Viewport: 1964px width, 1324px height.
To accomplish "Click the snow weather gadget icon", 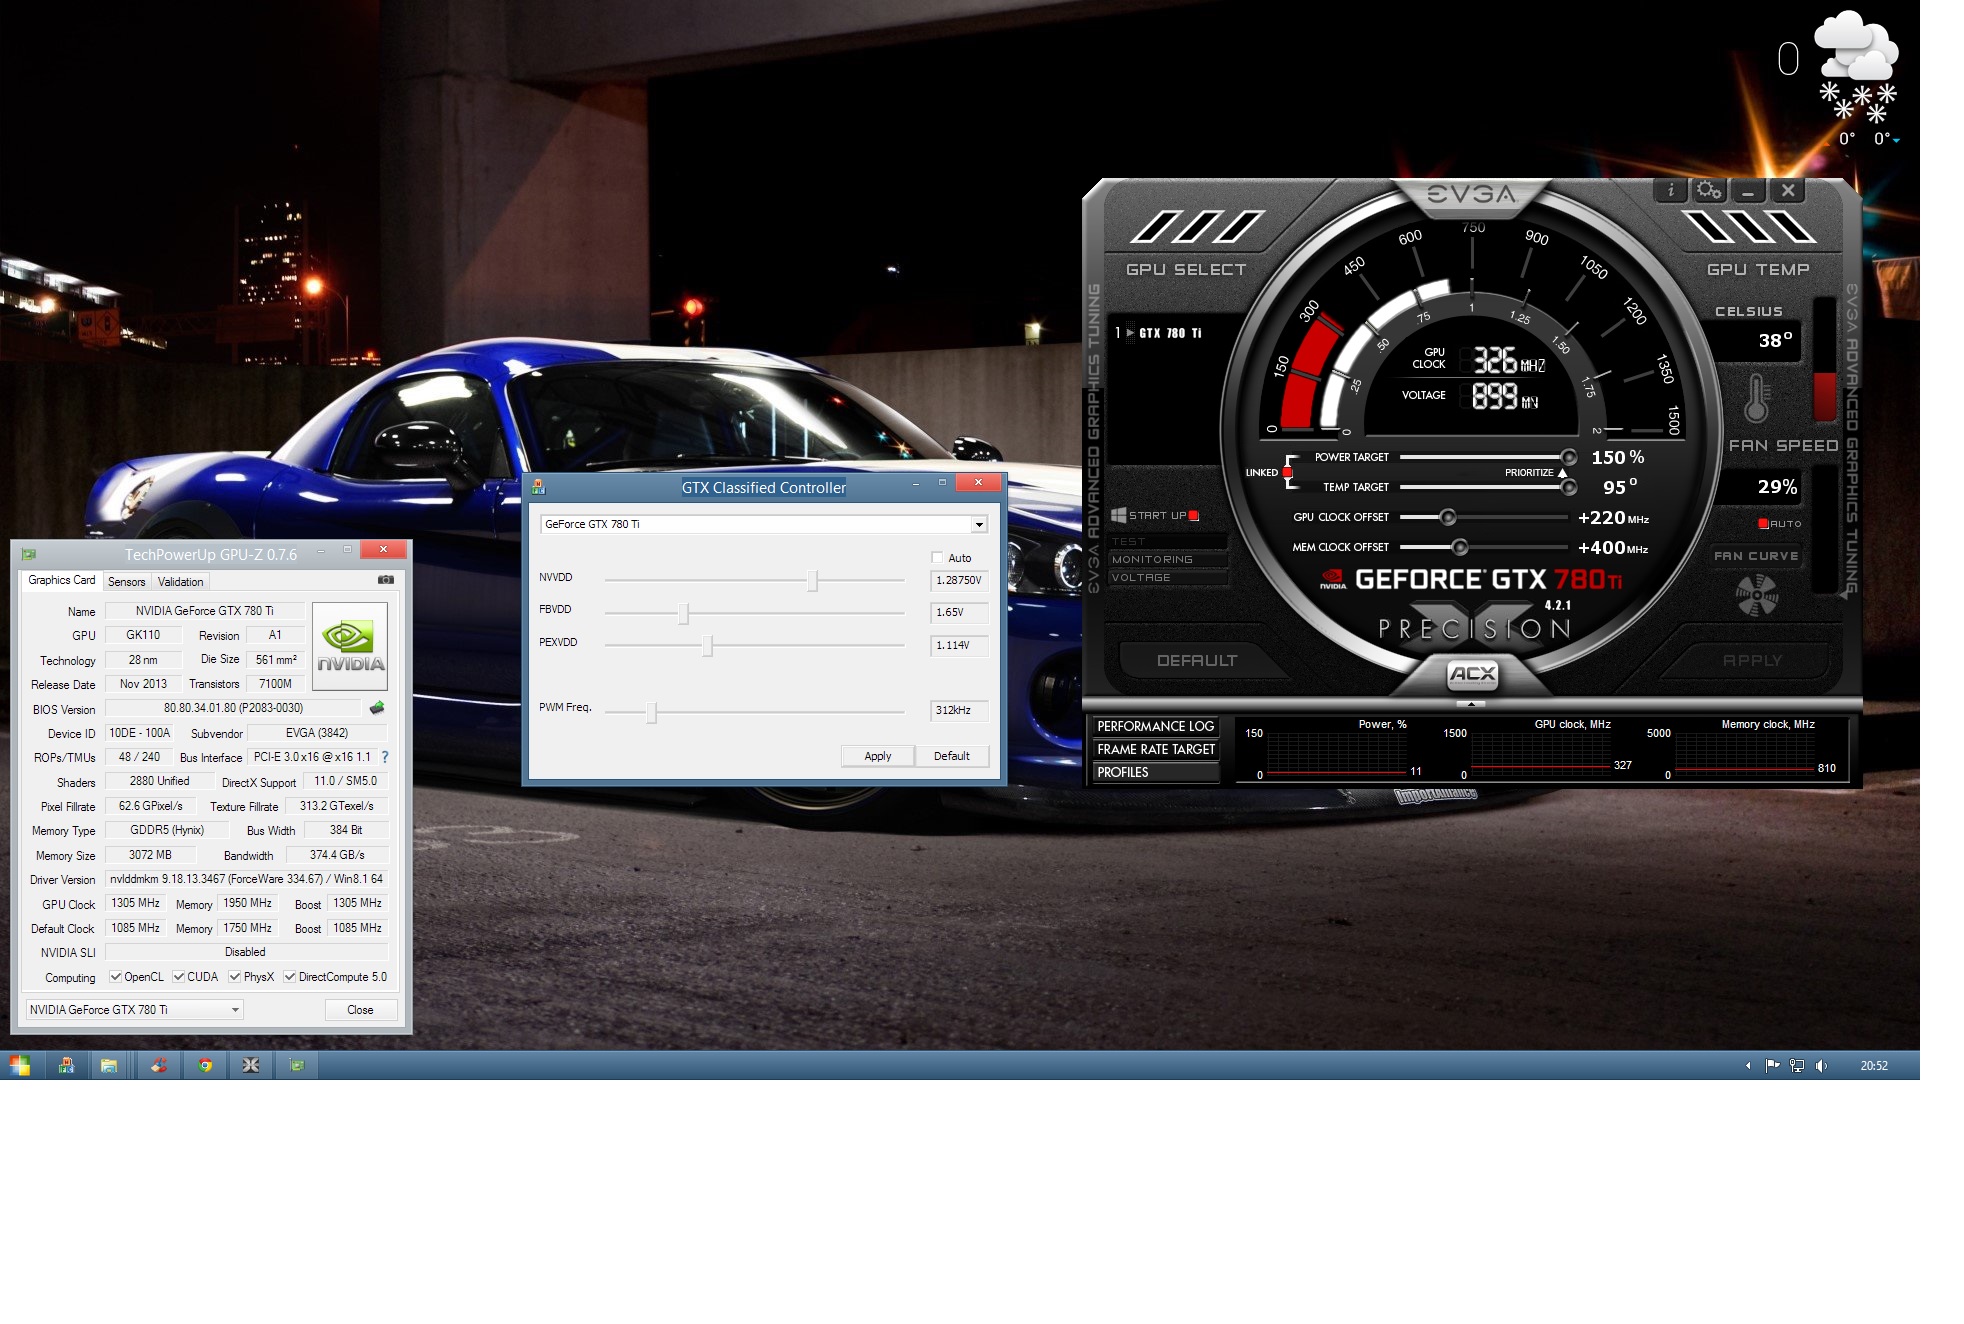I will (x=1856, y=69).
